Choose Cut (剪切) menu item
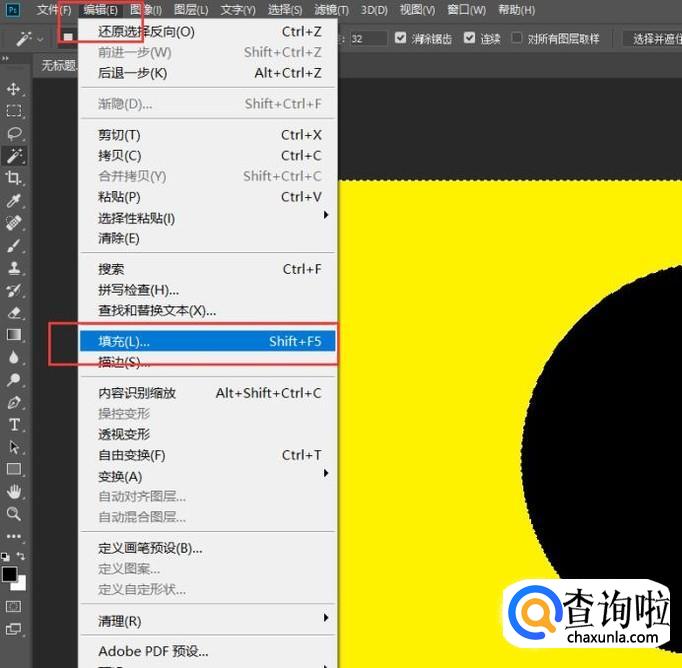Screen dimensions: 682x668 coord(207,135)
